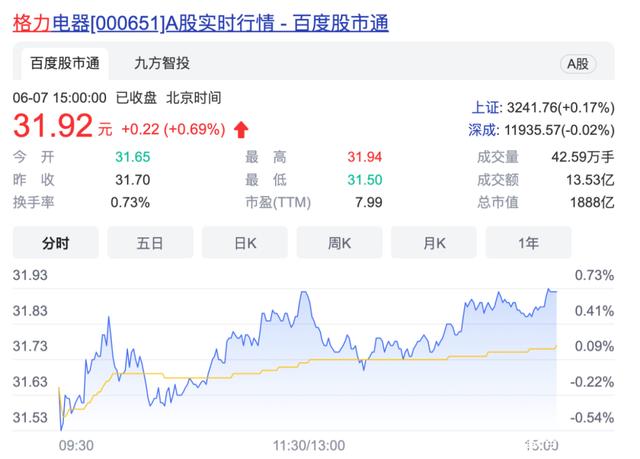Click the 0.41% right axis label
The width and height of the screenshot is (640, 459).
tap(594, 311)
